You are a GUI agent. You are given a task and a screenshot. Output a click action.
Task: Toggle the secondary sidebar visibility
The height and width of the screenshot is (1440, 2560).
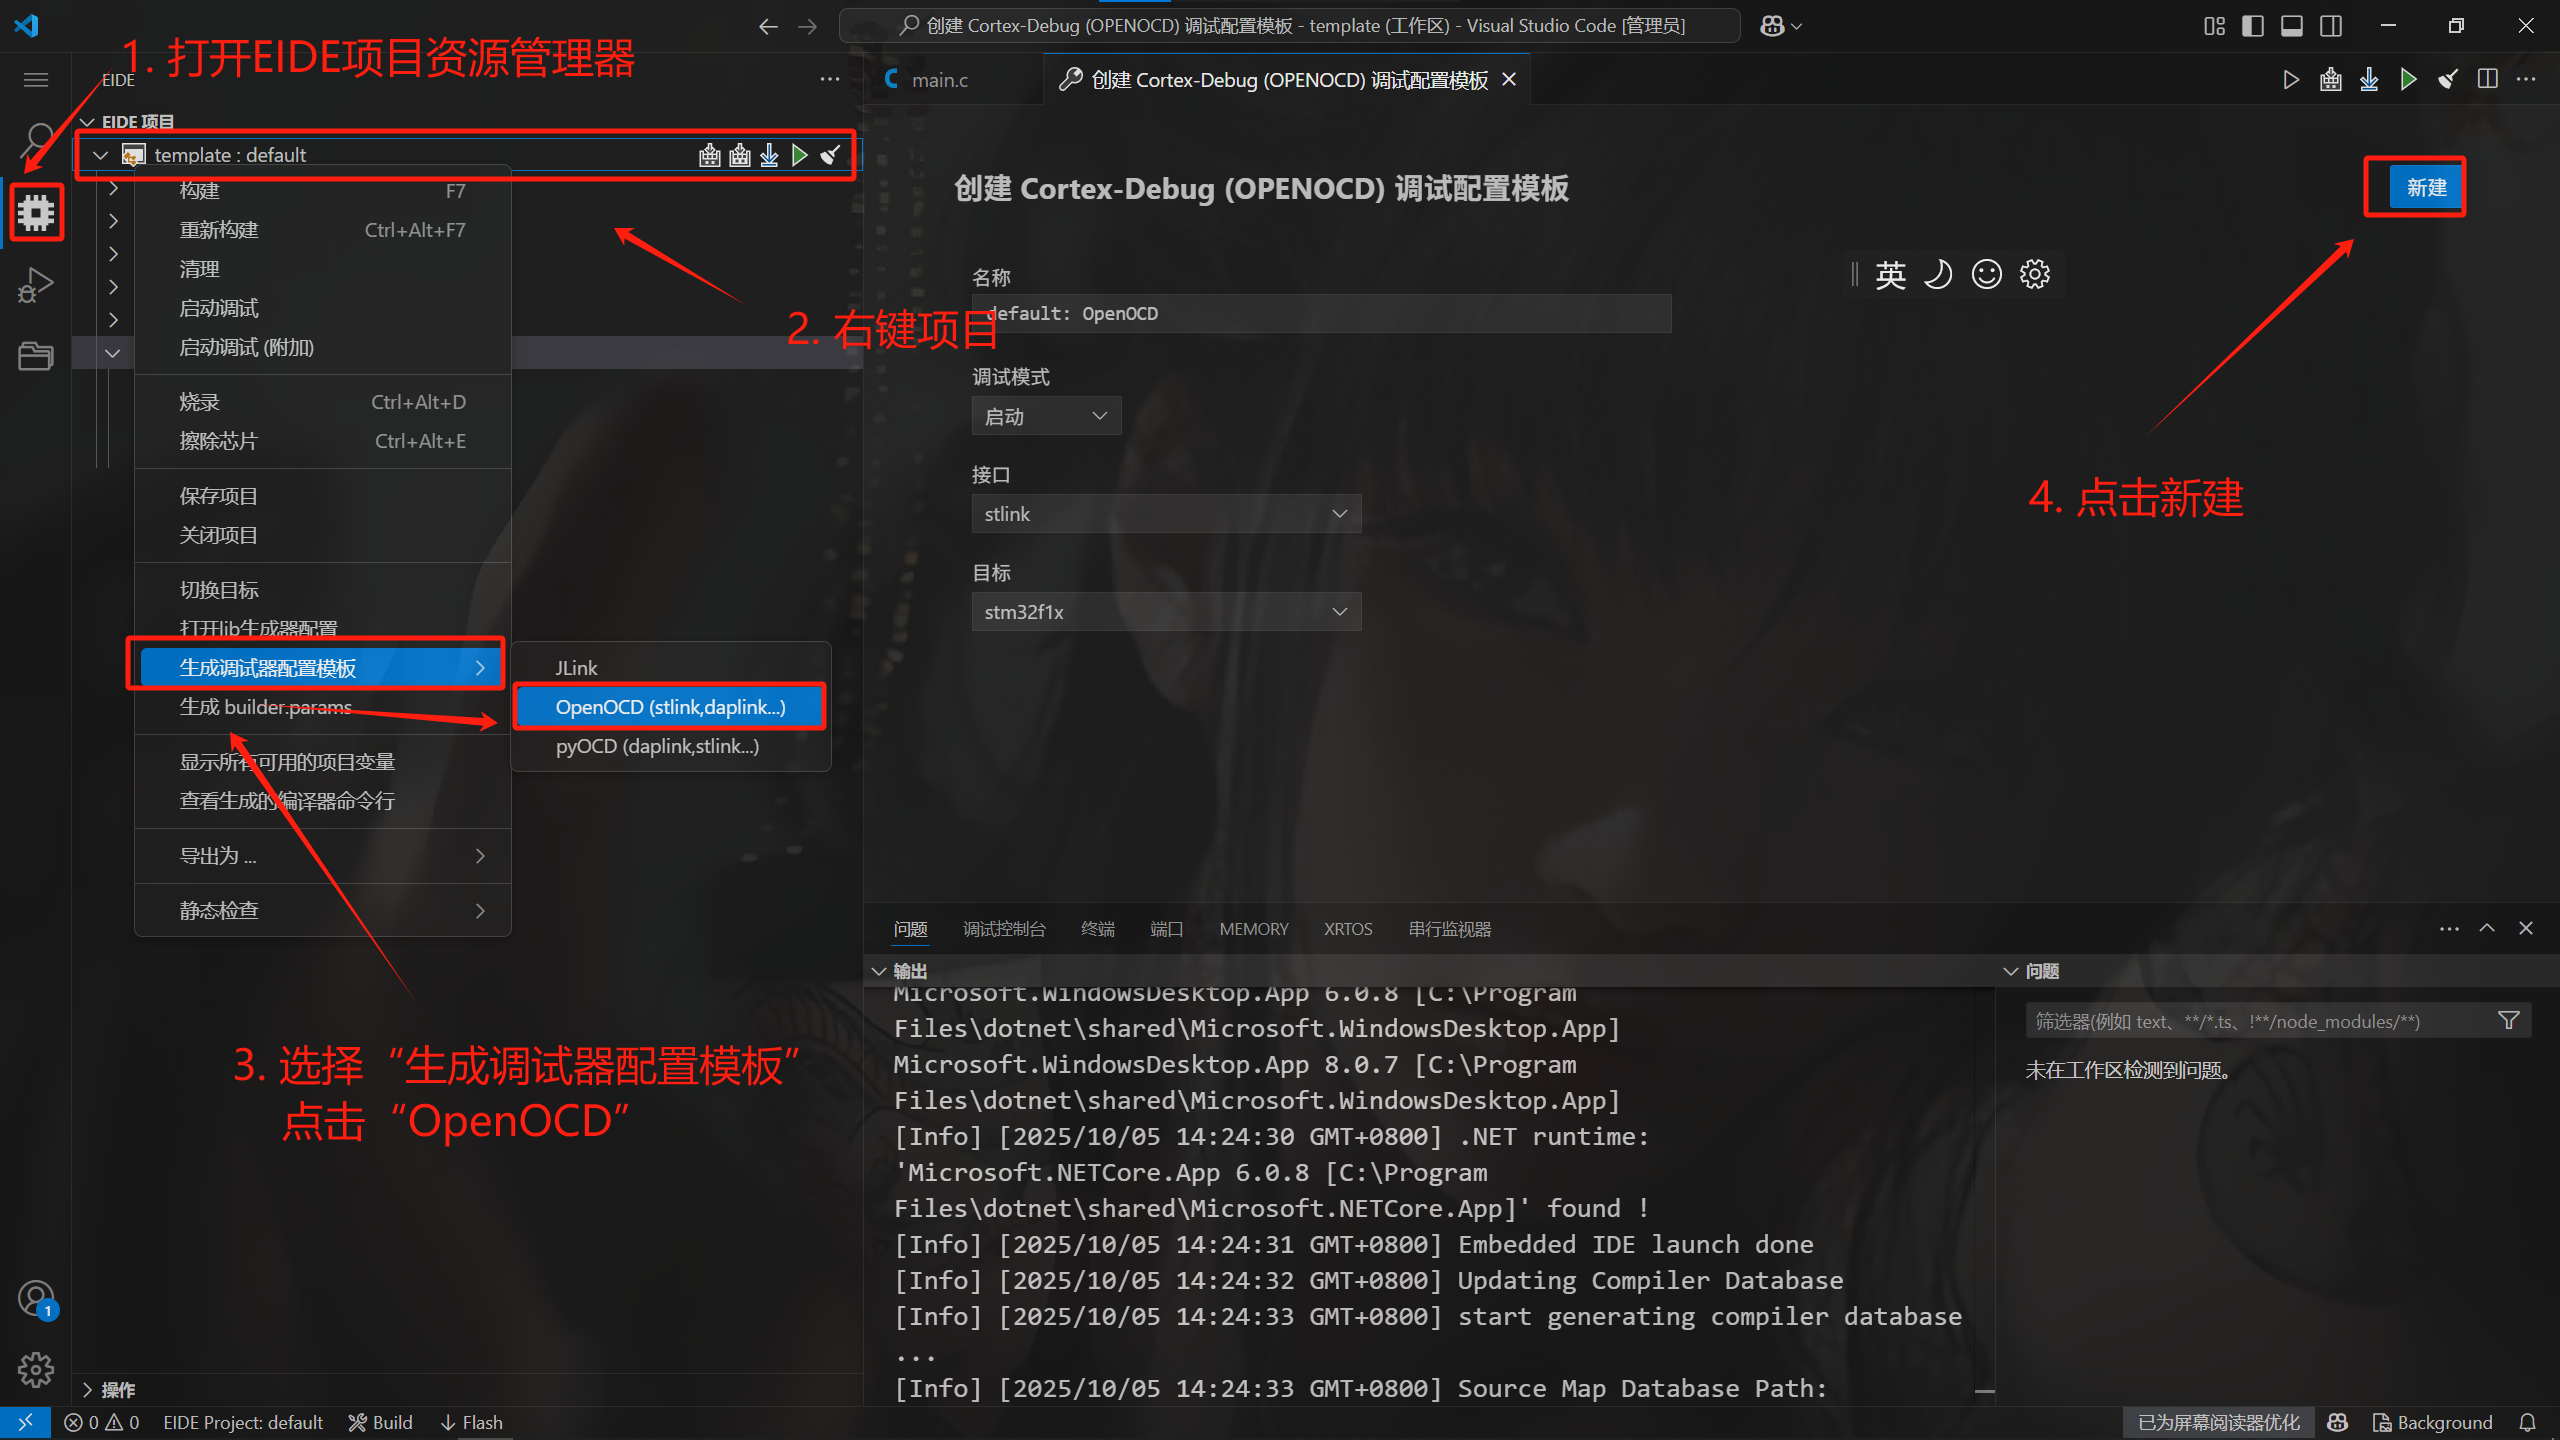pos(2331,26)
